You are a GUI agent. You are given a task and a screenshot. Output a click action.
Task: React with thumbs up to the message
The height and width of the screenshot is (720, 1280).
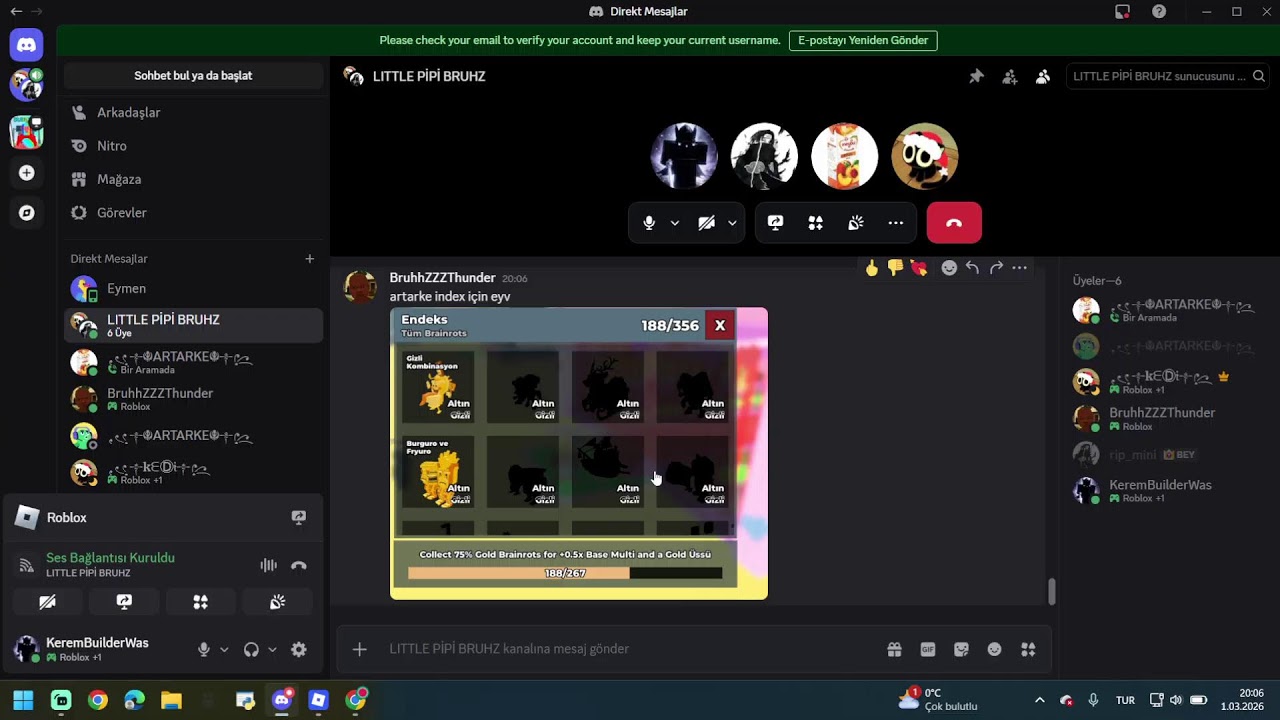pyautogui.click(x=872, y=268)
